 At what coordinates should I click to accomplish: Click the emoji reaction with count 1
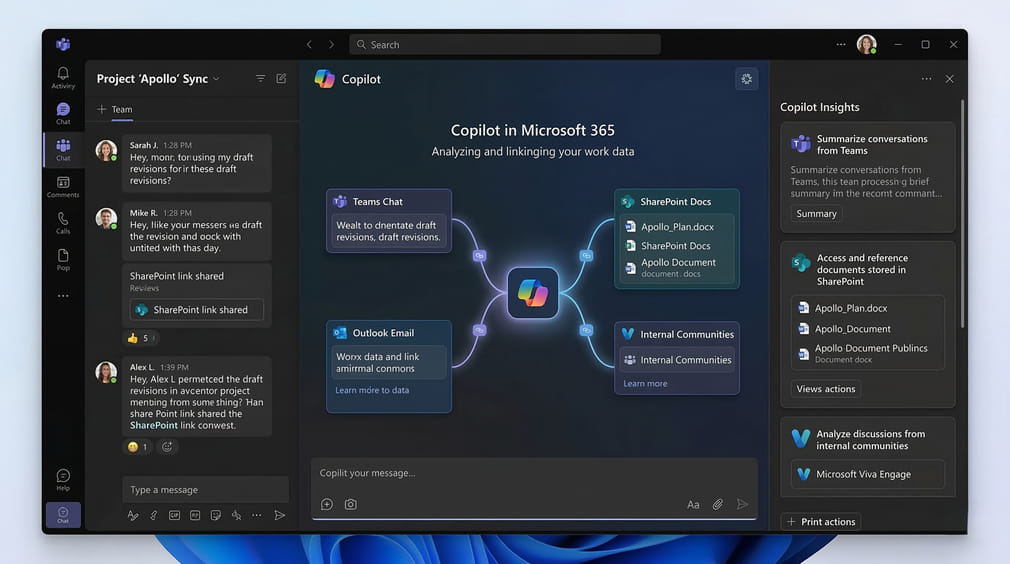138,447
